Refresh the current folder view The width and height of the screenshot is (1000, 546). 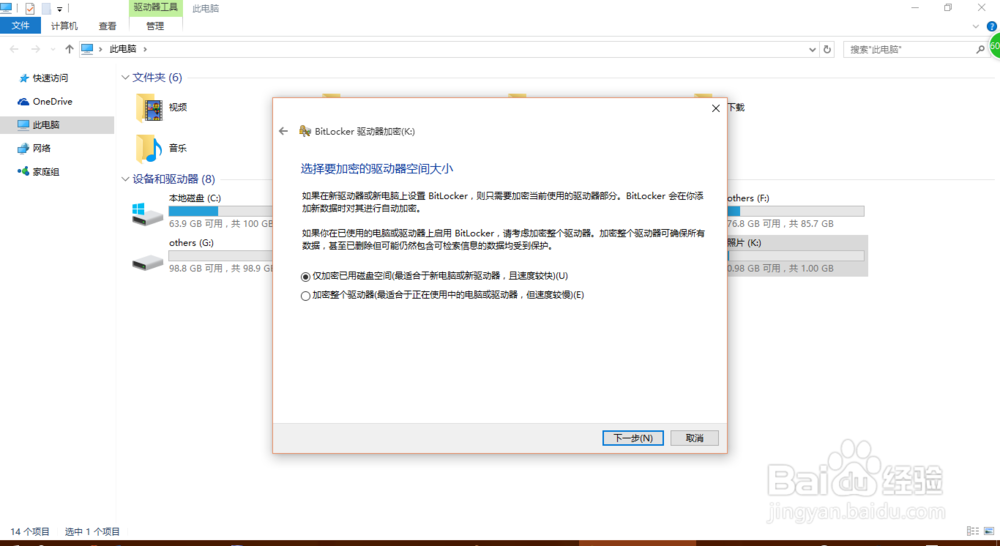tap(827, 49)
